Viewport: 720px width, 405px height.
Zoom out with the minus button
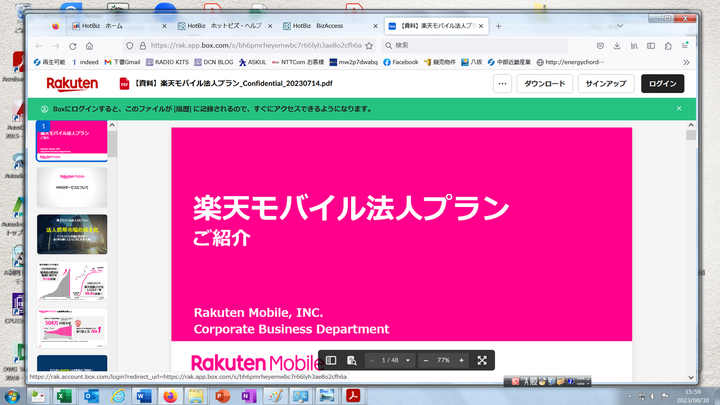tap(426, 360)
